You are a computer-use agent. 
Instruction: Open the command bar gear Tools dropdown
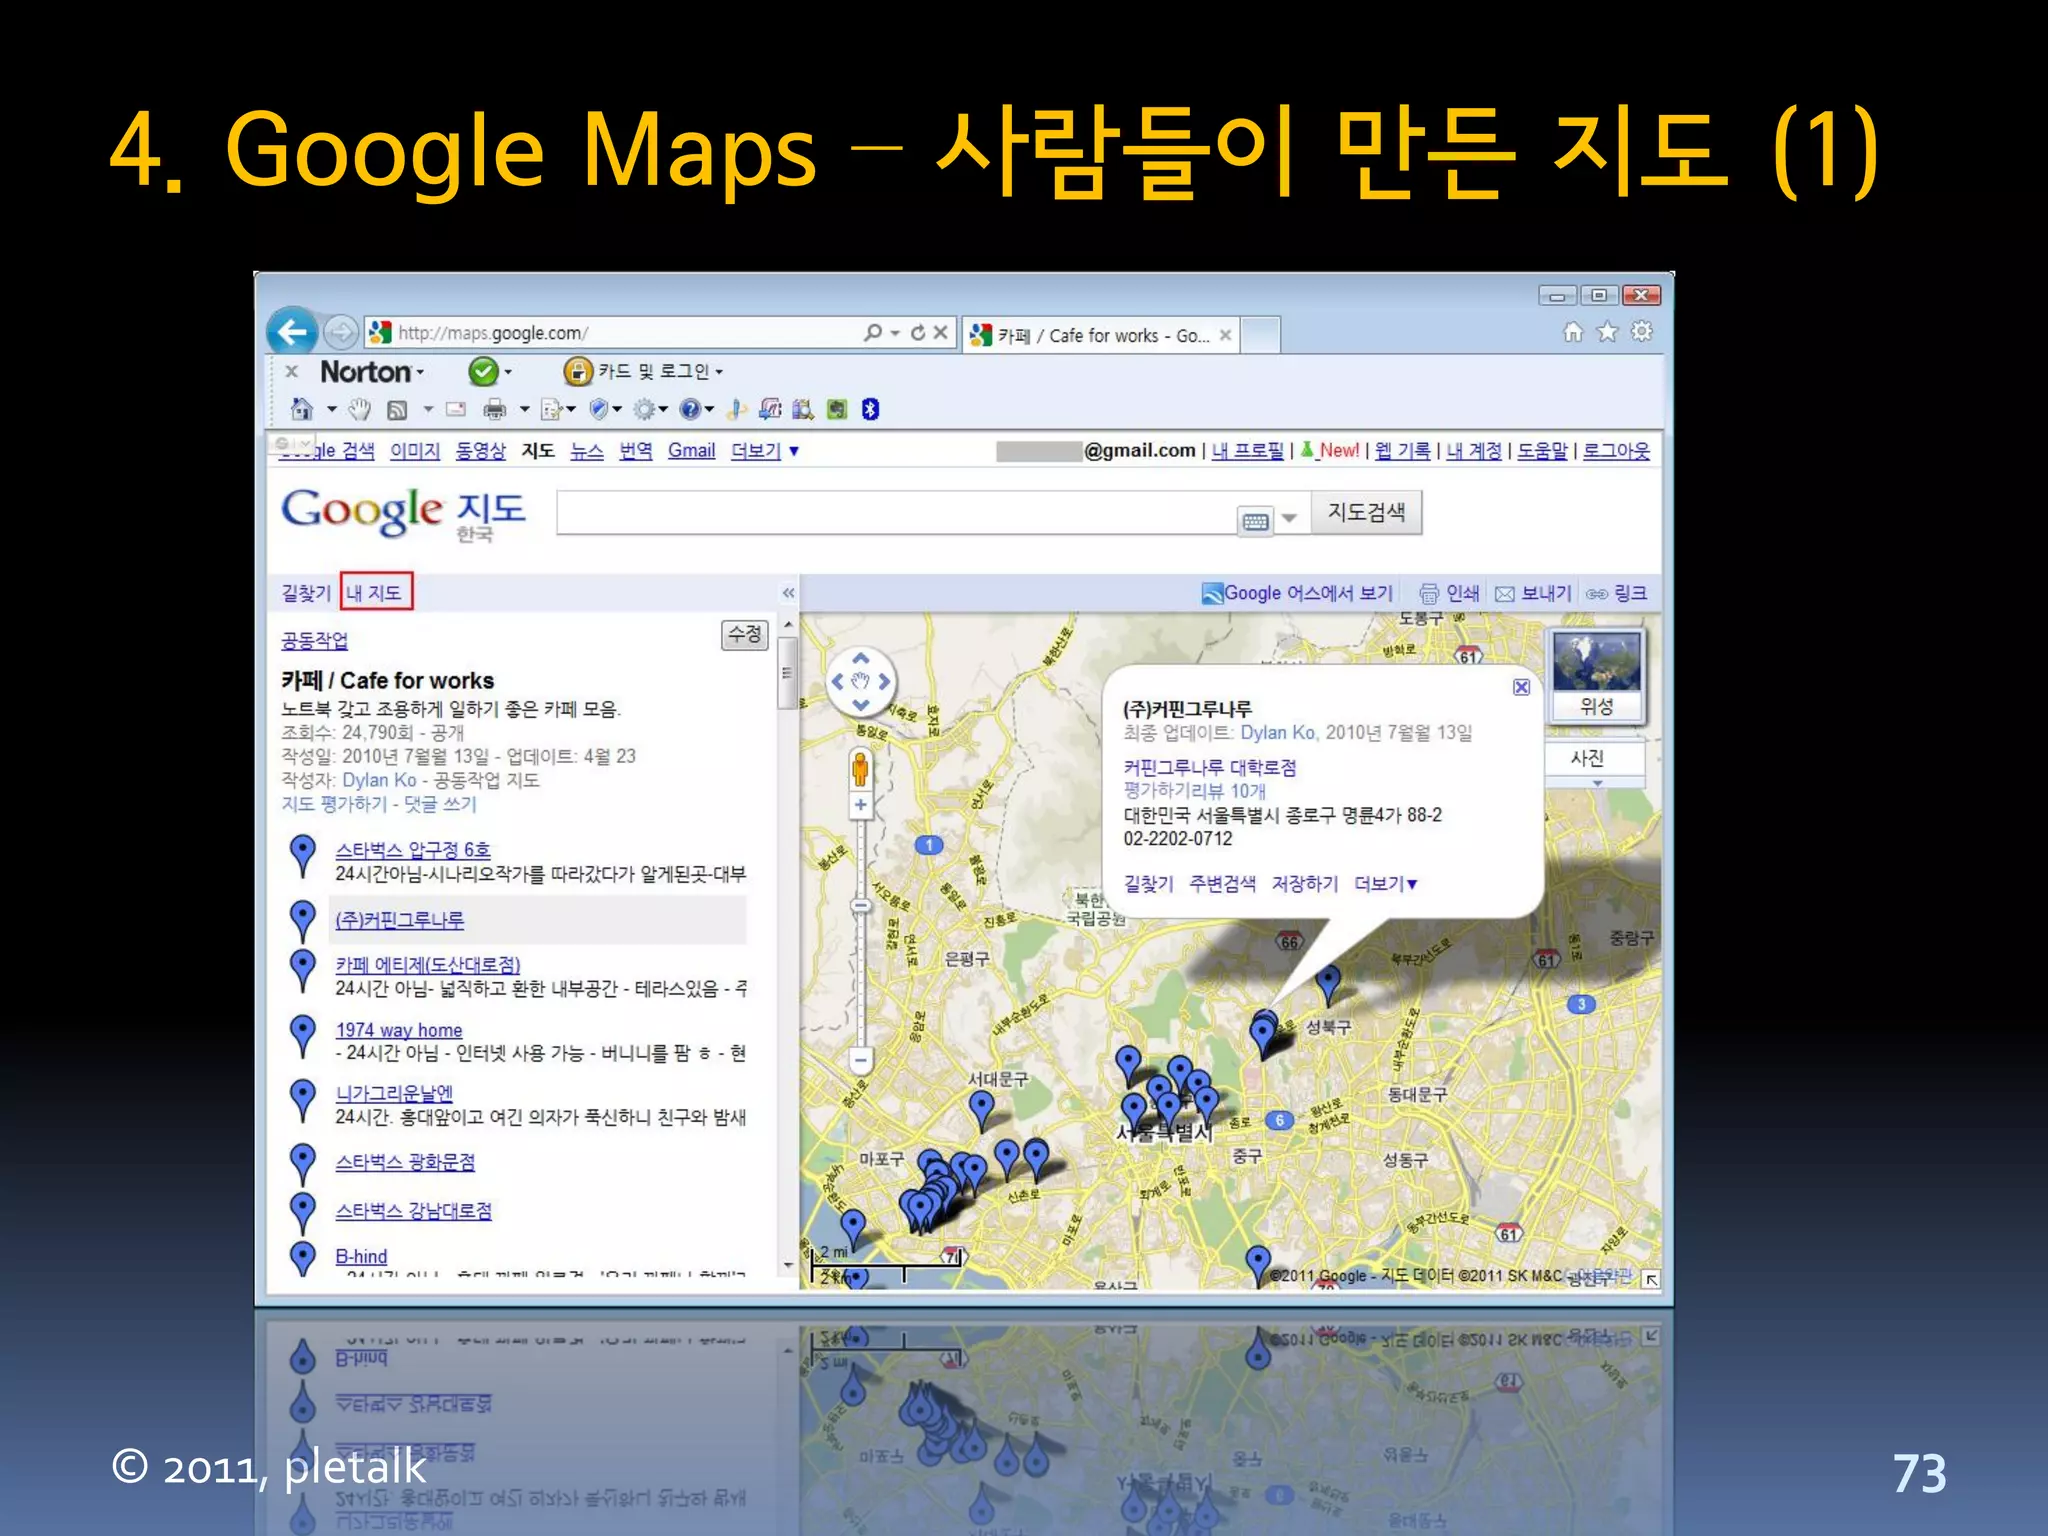[x=663, y=409]
